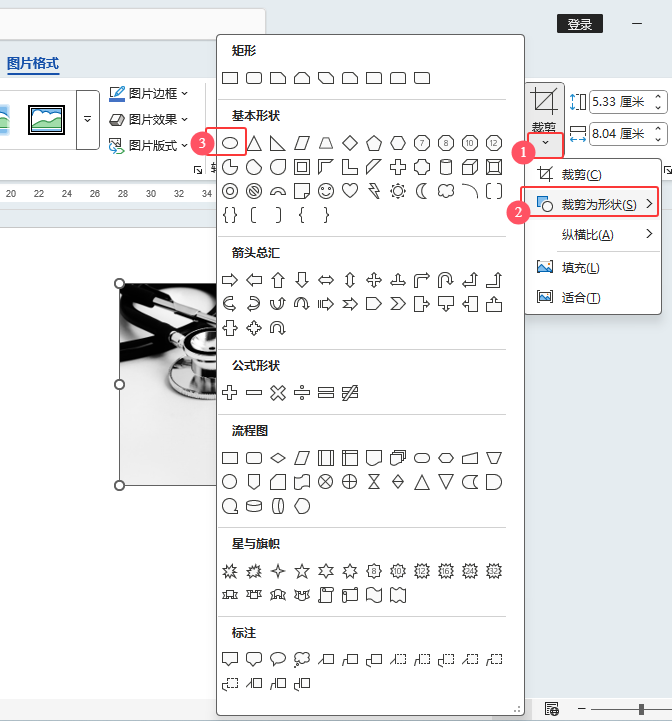This screenshot has height=721, width=672.
Task: Choose the Crop (C) menu item
Action: [593, 175]
